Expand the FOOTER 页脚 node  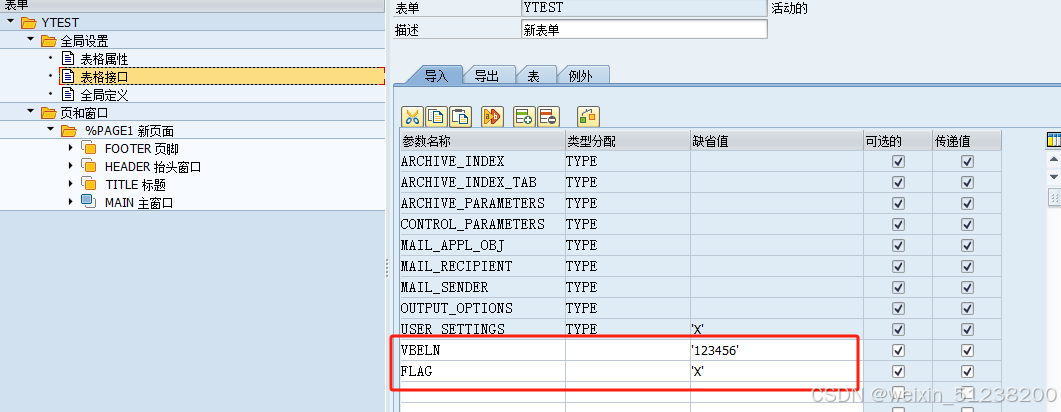point(70,147)
